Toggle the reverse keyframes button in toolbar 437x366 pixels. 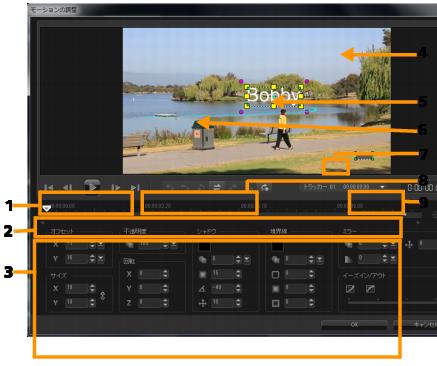point(217,187)
